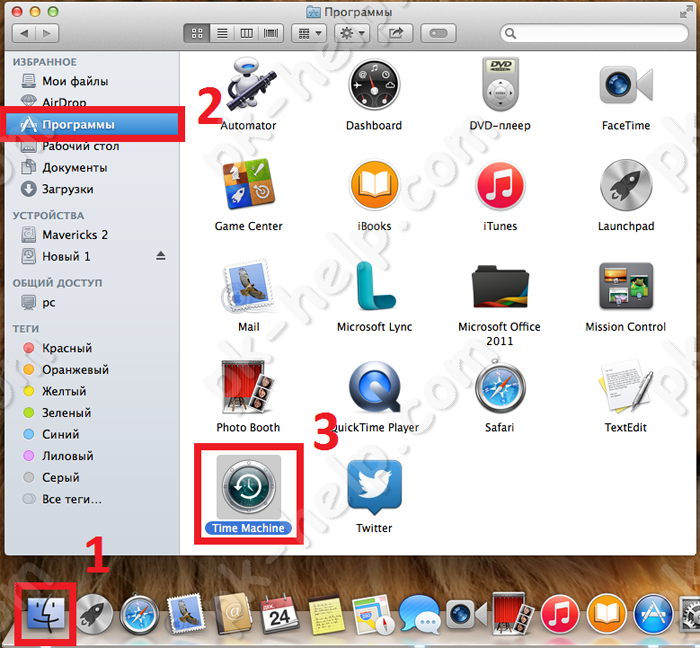
Task: Open FaceTime camera in the Dock
Action: coord(466,614)
